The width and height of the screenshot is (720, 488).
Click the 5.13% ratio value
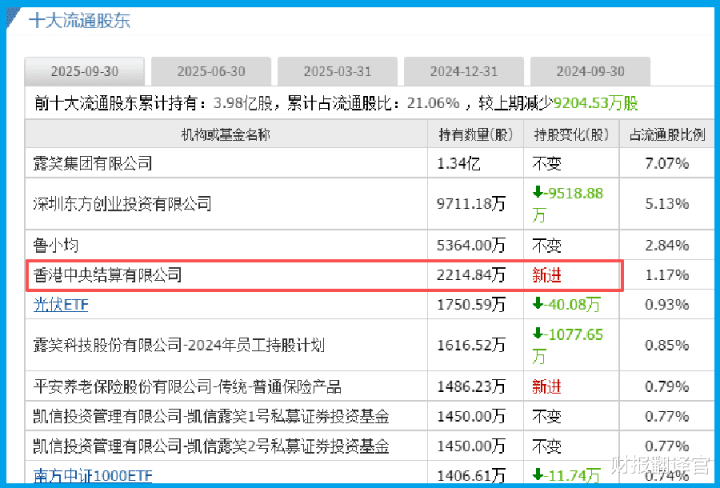click(x=667, y=203)
